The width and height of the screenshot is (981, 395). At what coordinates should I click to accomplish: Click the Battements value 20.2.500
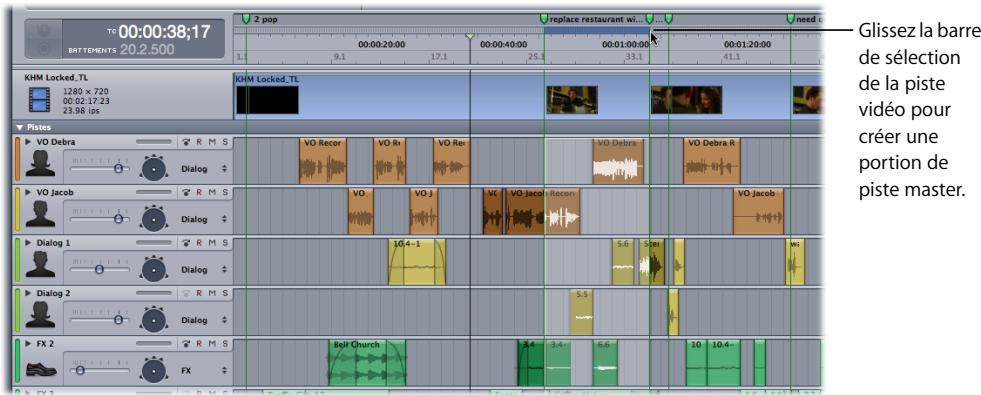tap(147, 49)
